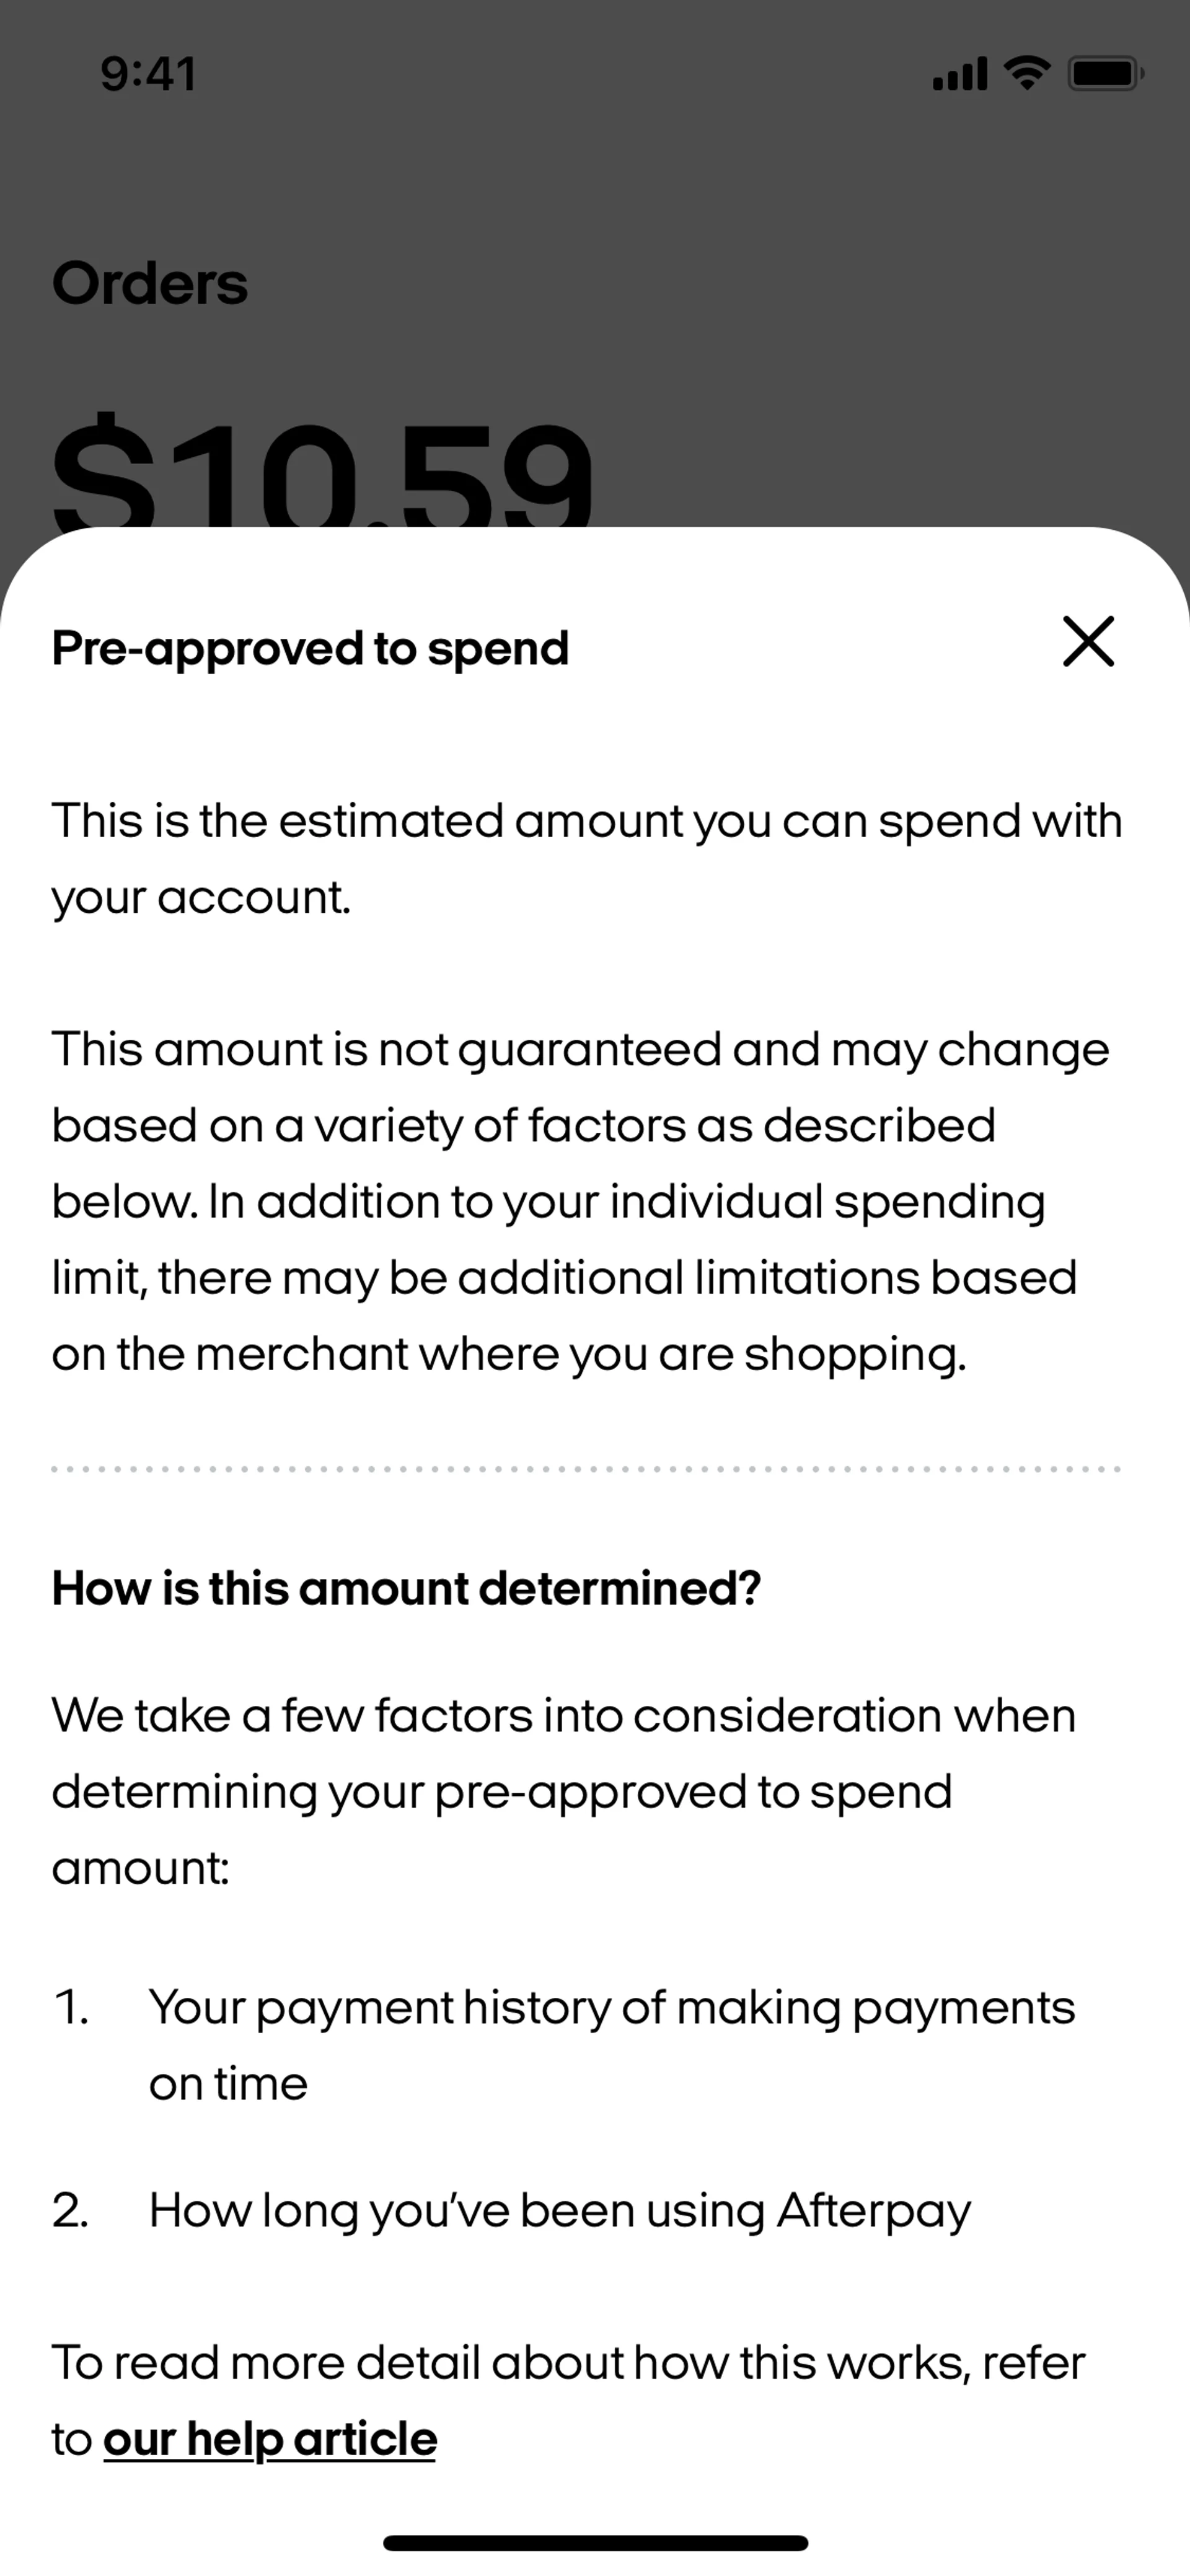The image size is (1190, 2576).
Task: Tap the 'Pre-approved to spend' sheet title
Action: 310,648
